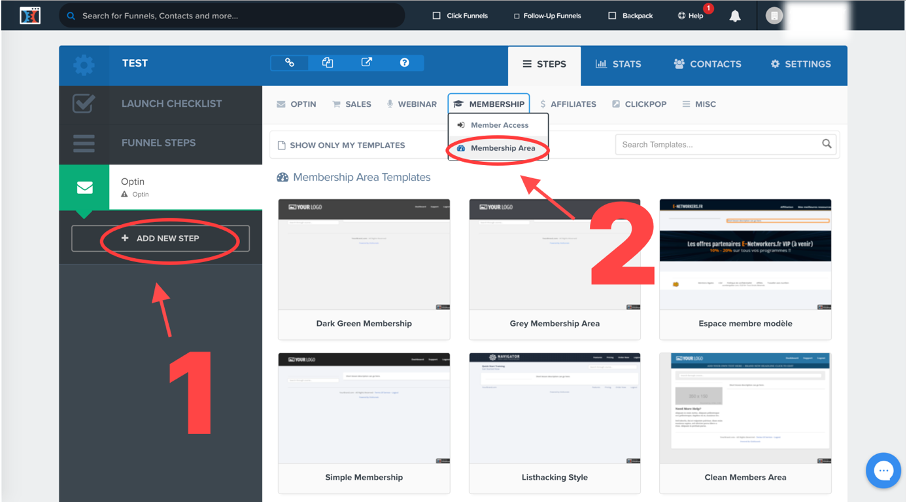The image size is (906, 502).
Task: Toggle Show Only My Templates
Action: point(341,145)
